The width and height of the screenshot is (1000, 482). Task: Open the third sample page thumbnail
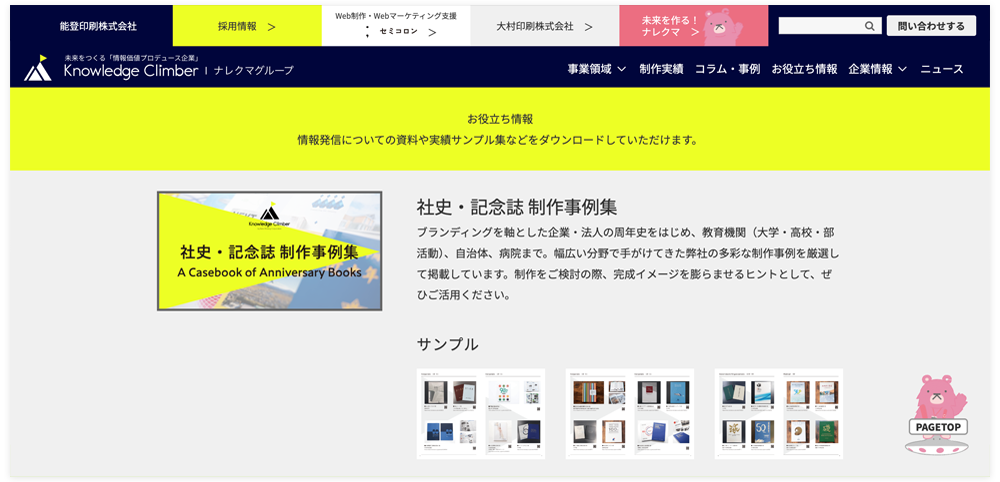779,413
